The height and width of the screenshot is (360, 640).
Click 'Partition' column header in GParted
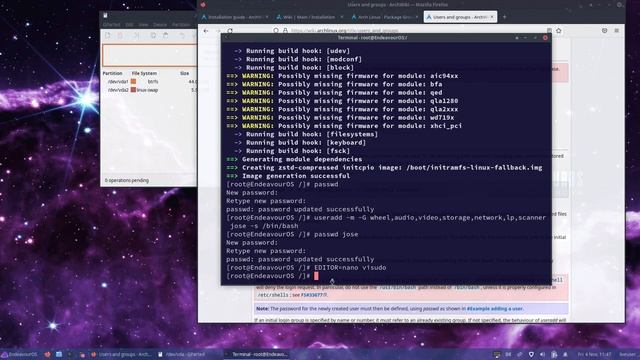click(112, 73)
